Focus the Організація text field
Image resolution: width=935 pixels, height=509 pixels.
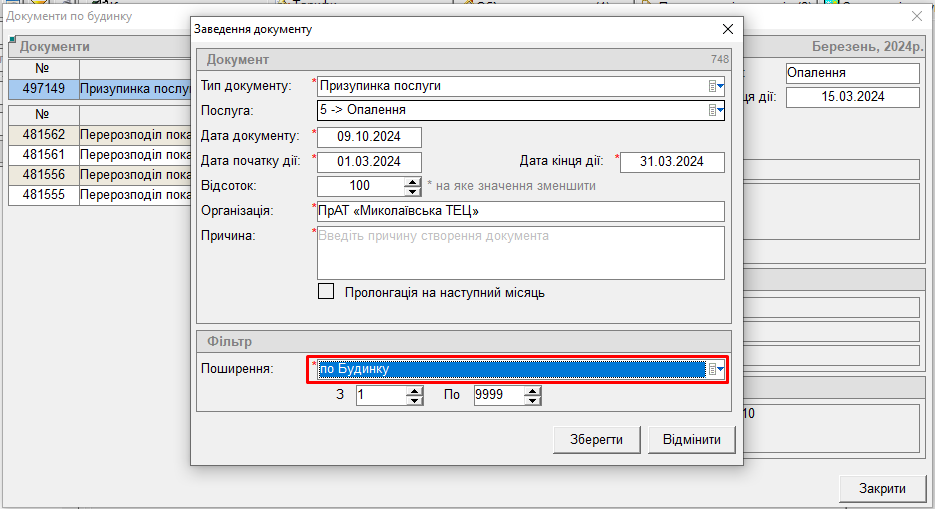(520, 211)
